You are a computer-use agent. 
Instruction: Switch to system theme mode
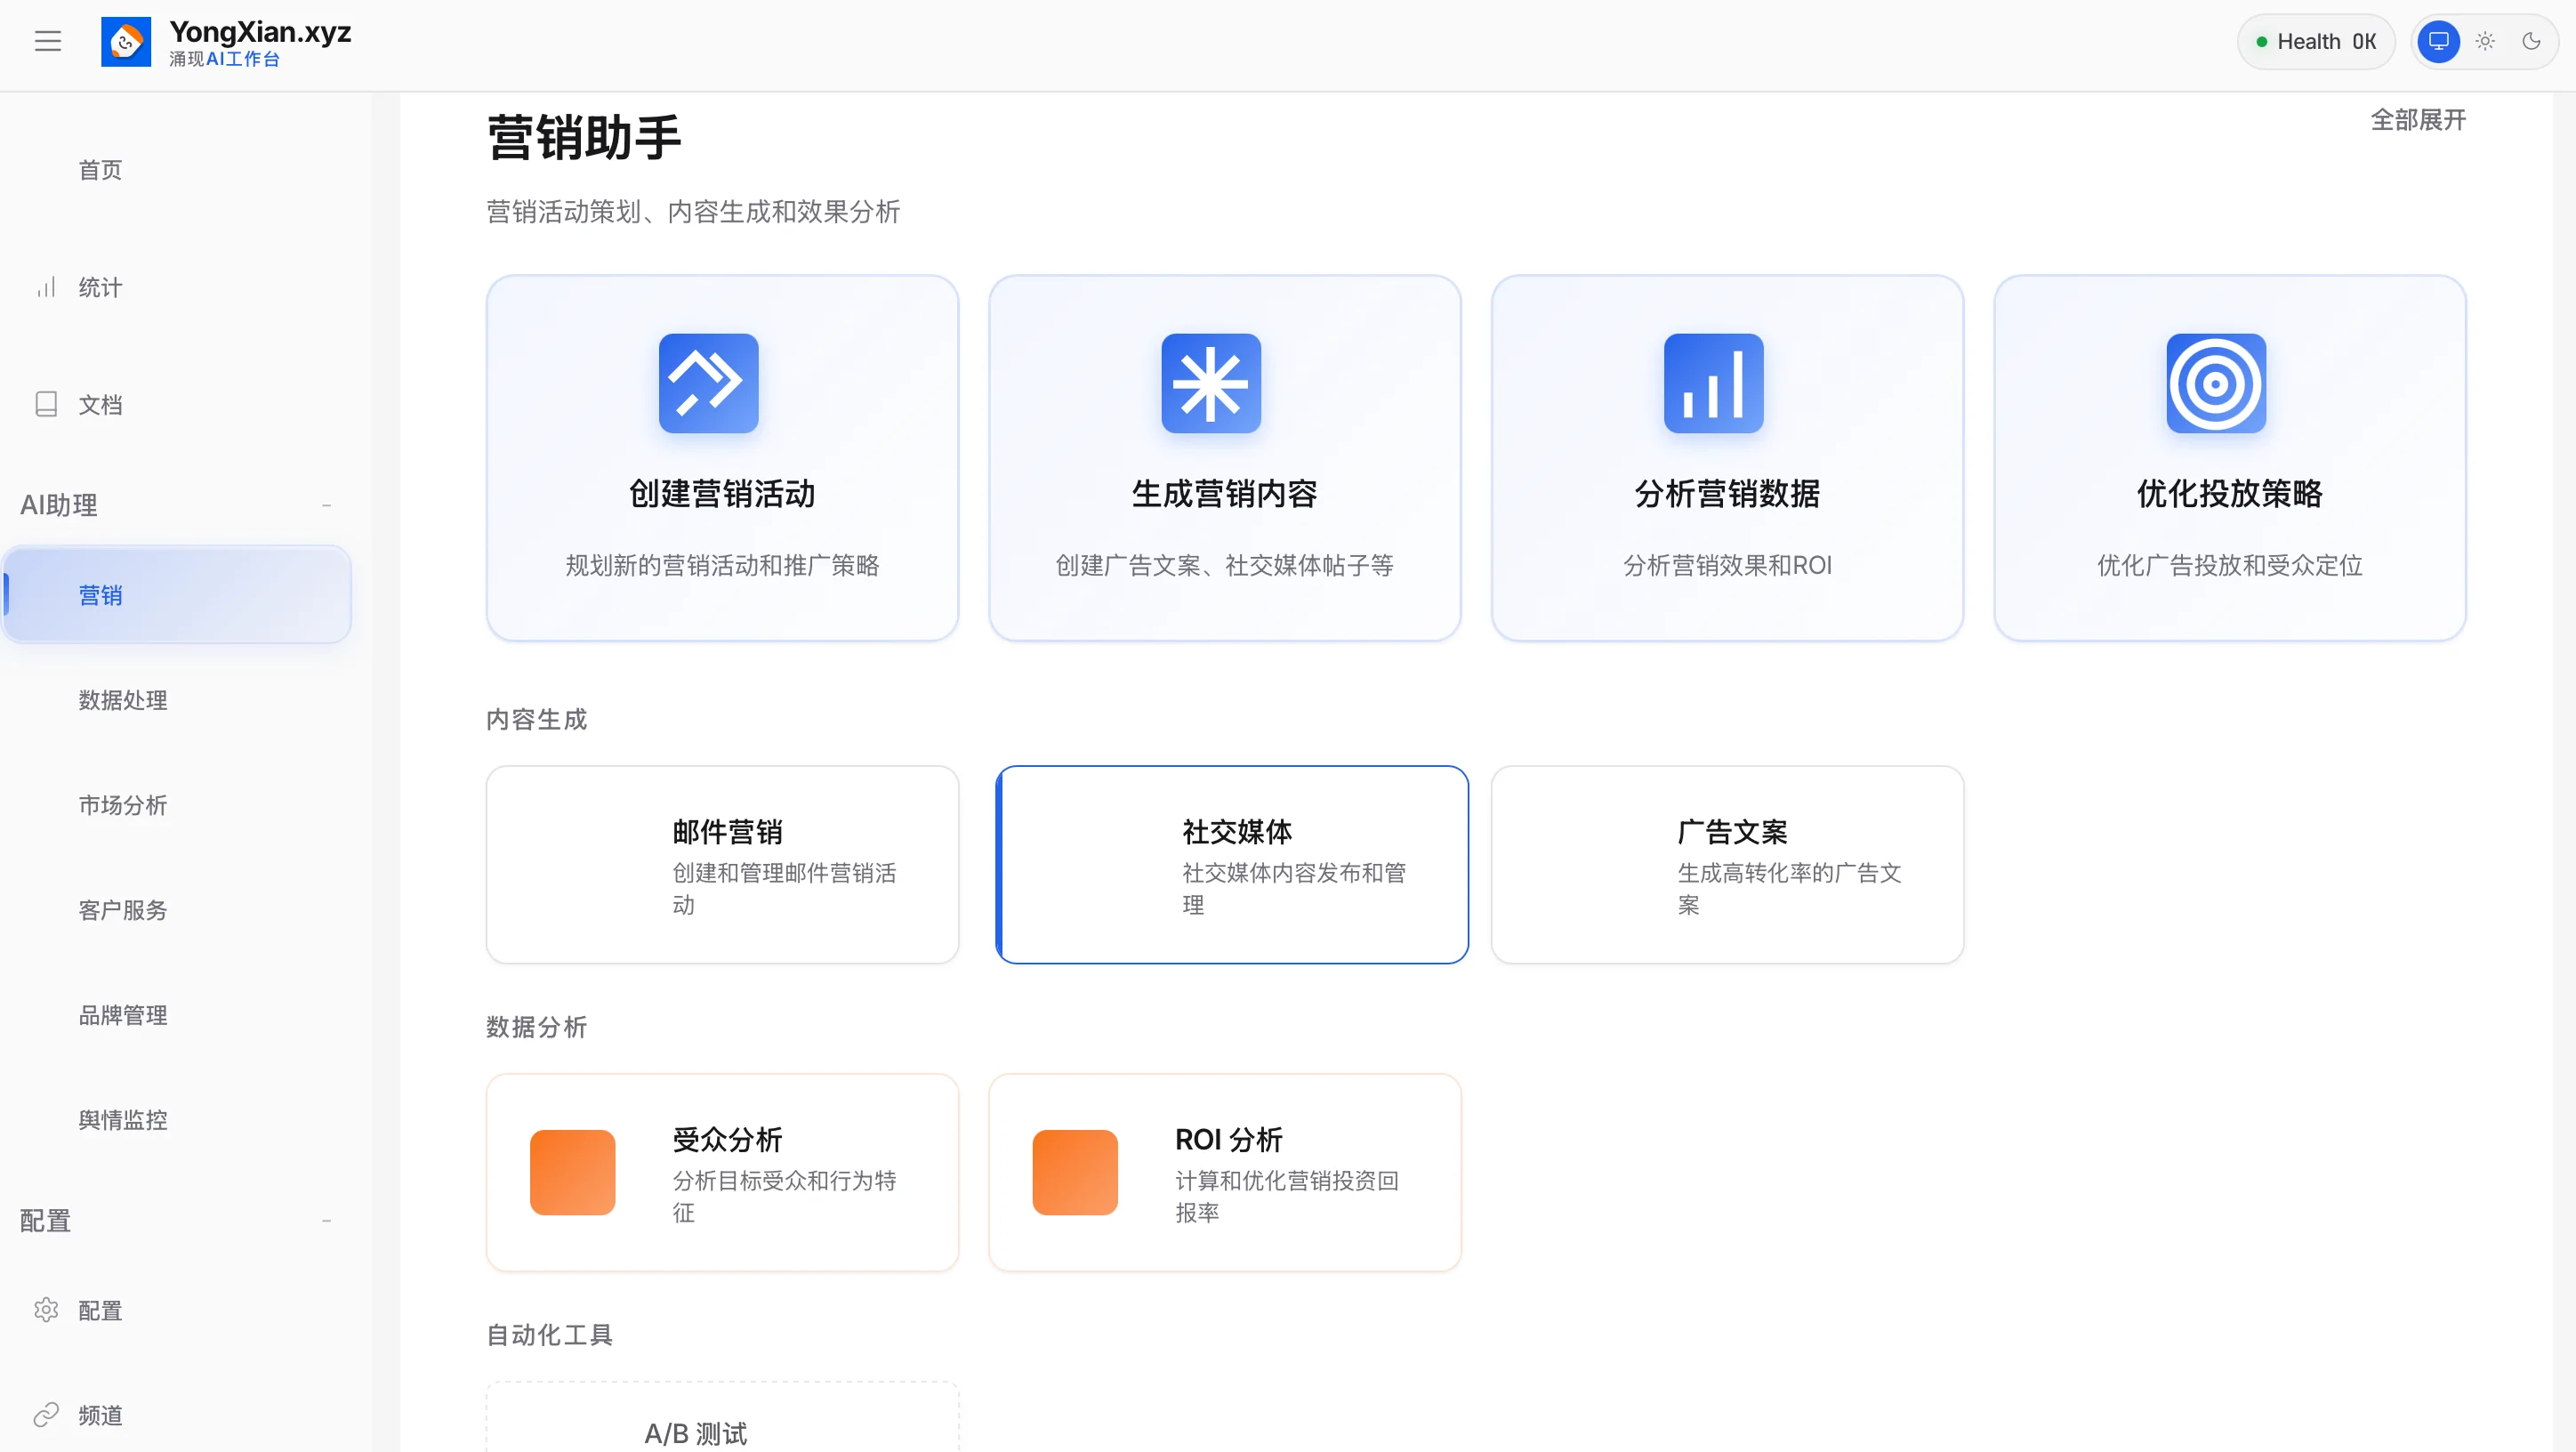(x=2438, y=41)
